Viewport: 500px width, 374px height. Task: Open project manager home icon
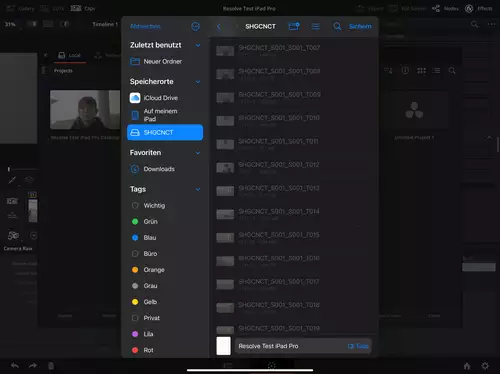(x=467, y=366)
